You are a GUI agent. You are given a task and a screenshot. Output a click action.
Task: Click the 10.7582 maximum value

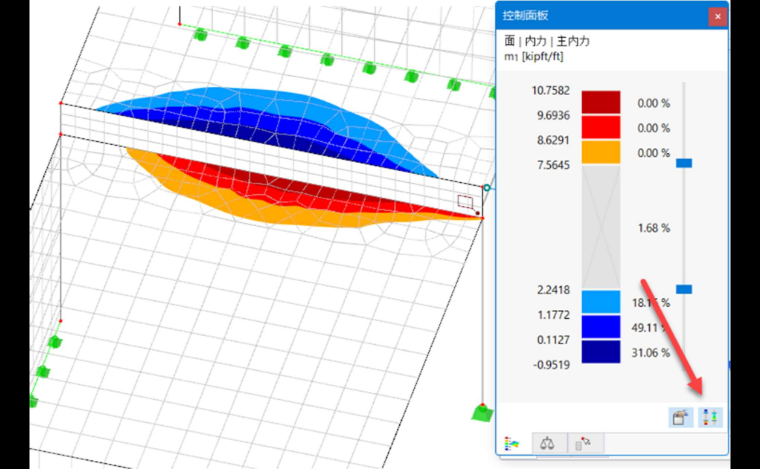pos(551,91)
